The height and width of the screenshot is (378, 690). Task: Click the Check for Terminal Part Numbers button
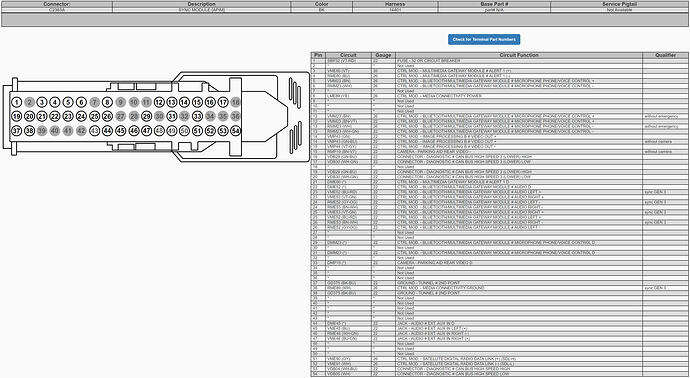click(484, 39)
